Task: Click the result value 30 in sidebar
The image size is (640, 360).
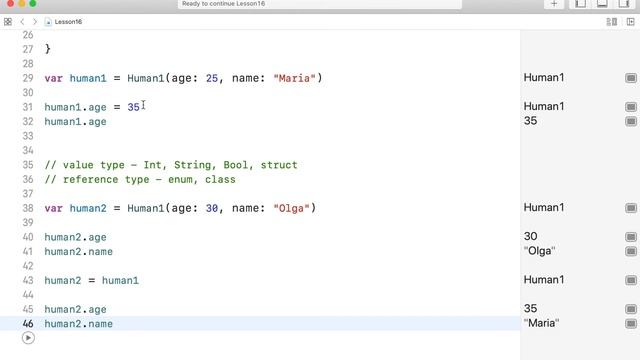Action: click(x=530, y=236)
